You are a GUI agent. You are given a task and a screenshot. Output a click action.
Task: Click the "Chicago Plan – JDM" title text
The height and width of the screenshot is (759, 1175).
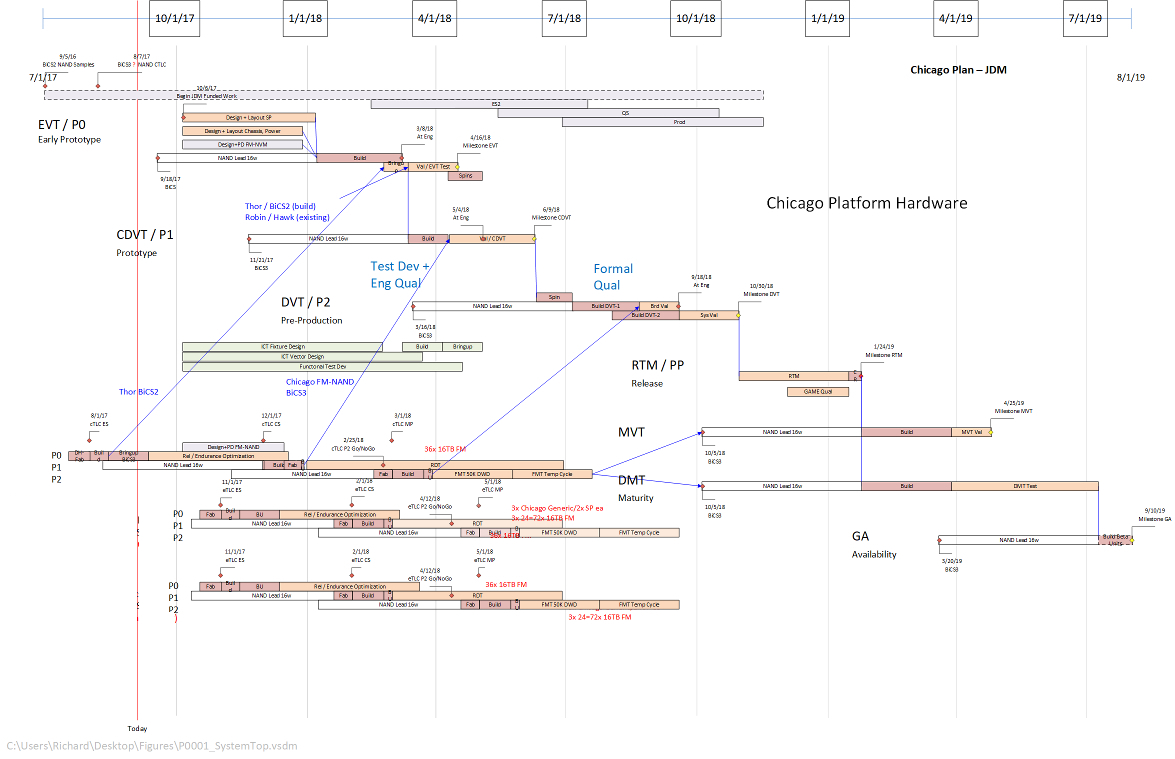[958, 70]
